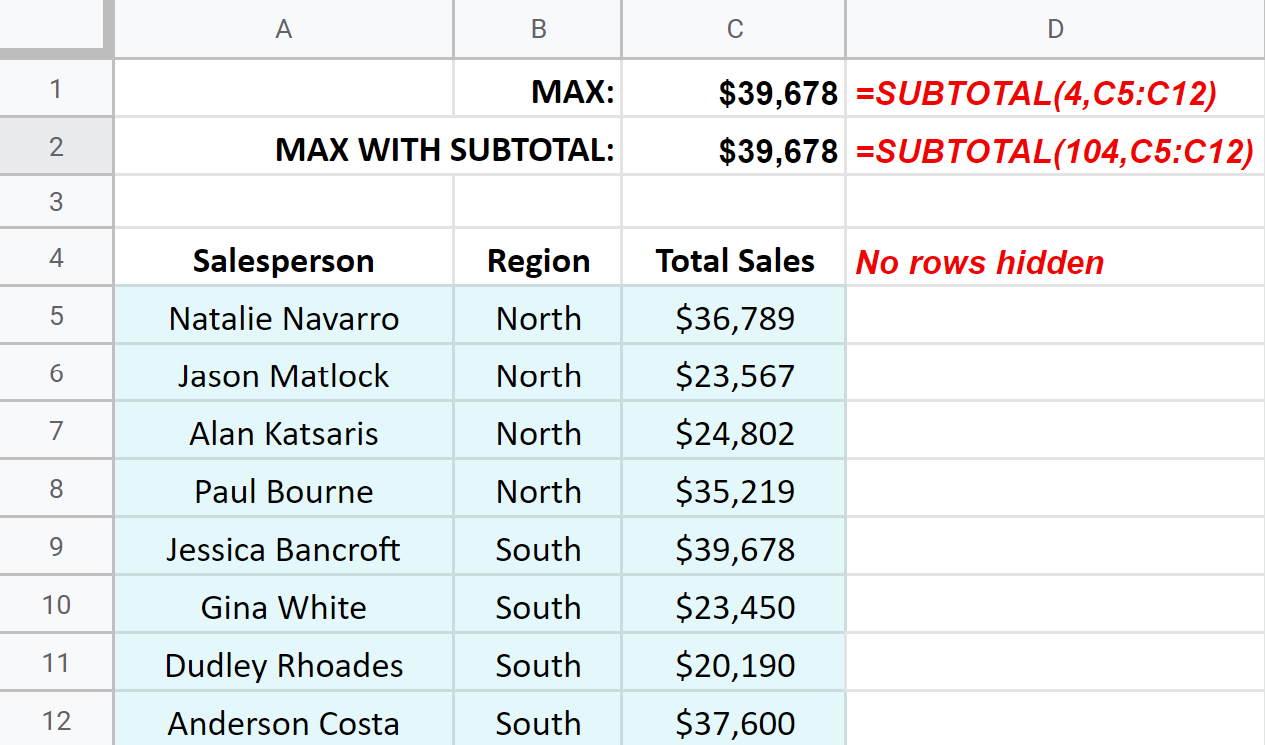
Task: Select row 3 header
Action: (56, 201)
